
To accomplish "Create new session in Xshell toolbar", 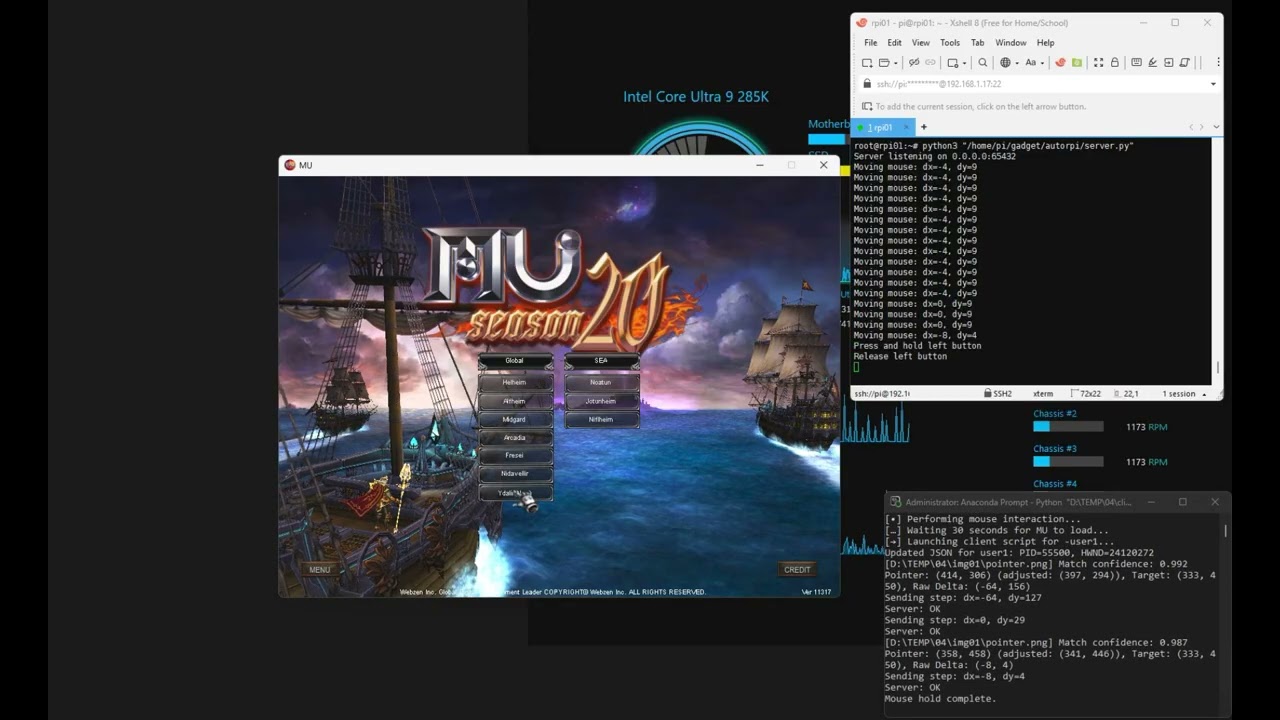I will click(867, 62).
